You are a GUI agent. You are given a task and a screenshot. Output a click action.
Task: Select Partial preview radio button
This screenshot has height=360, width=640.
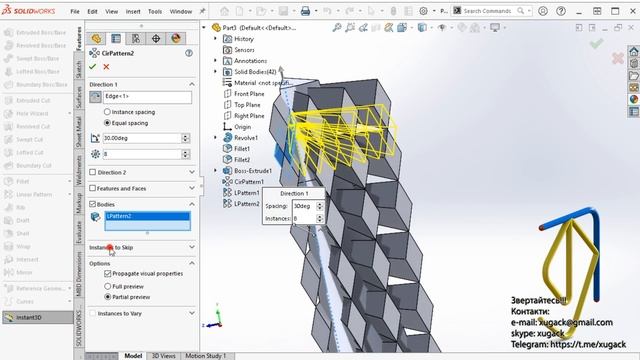[x=107, y=297]
